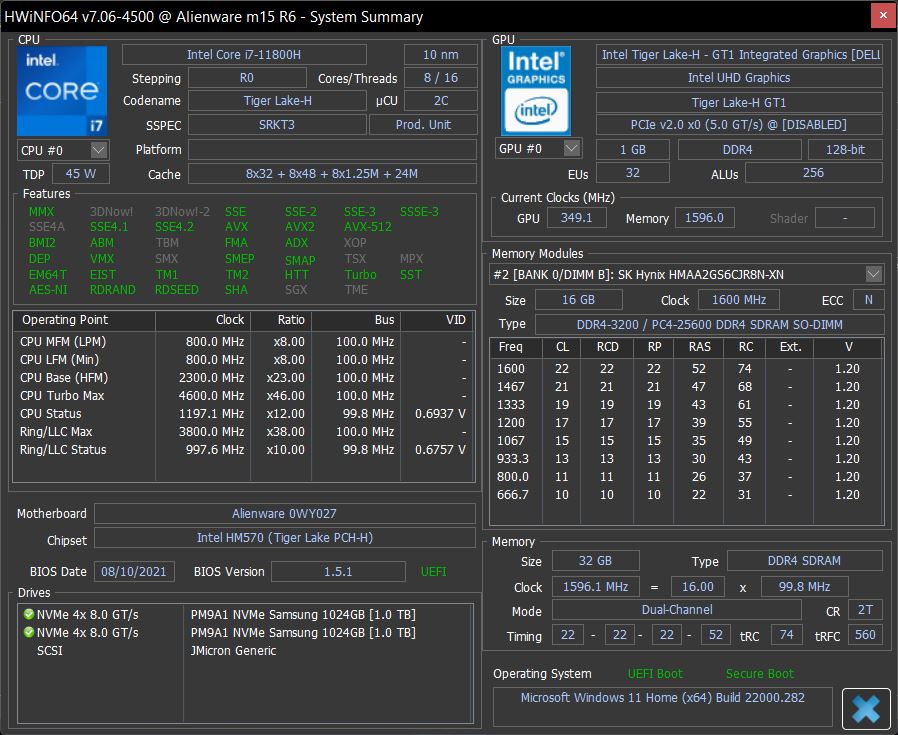
Task: Click the Freq column header in memory timings
Action: 511,347
